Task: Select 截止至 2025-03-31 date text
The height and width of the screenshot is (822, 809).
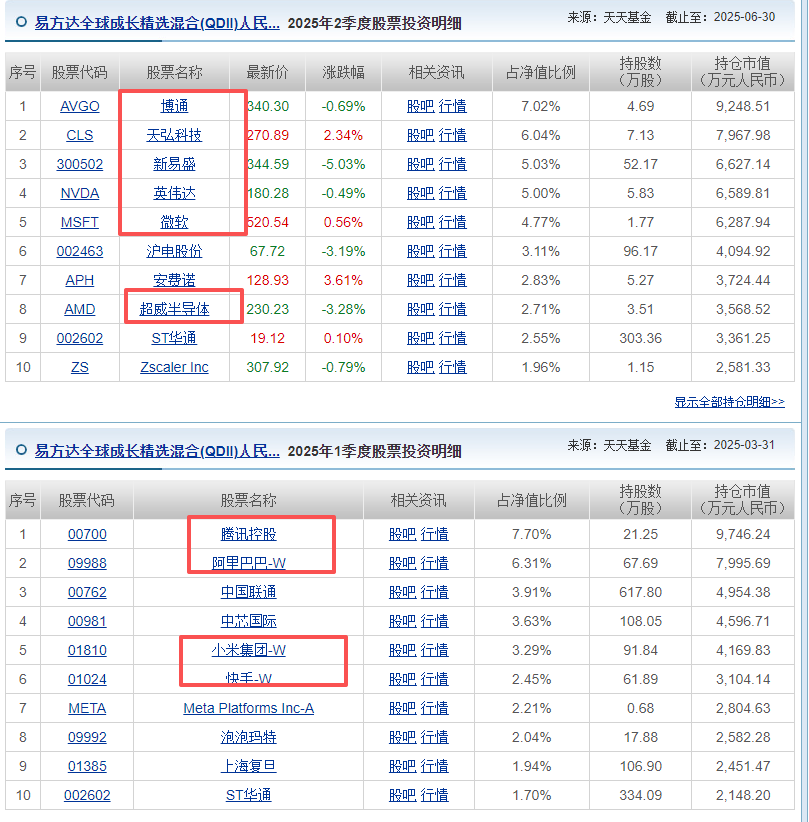Action: pos(720,445)
